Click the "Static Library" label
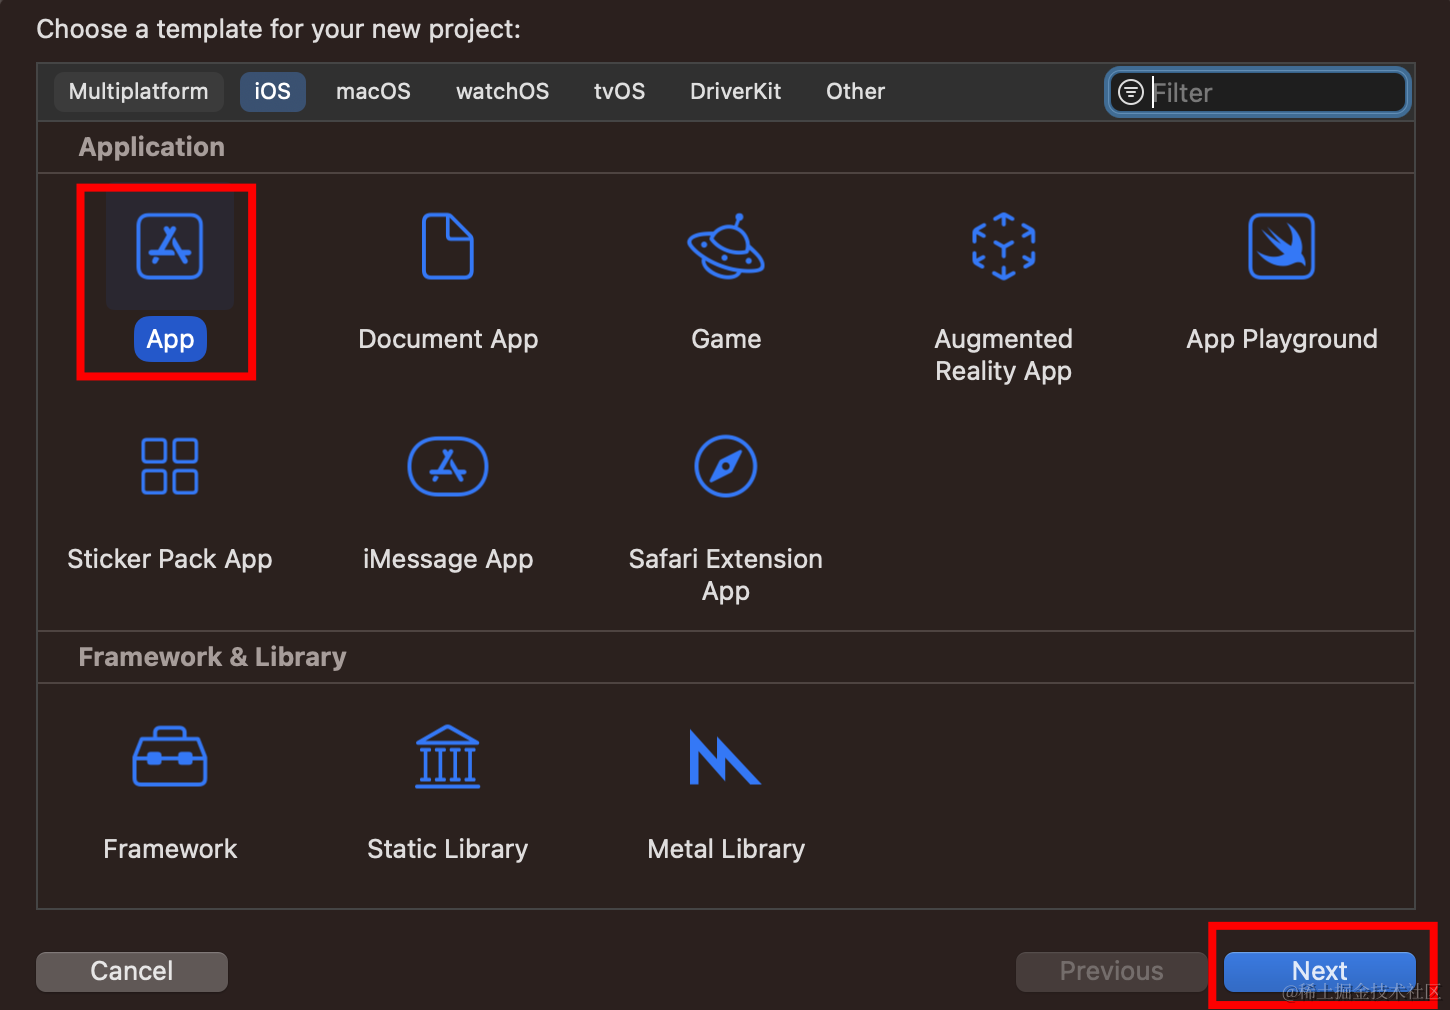Viewport: 1450px width, 1010px height. pyautogui.click(x=448, y=850)
